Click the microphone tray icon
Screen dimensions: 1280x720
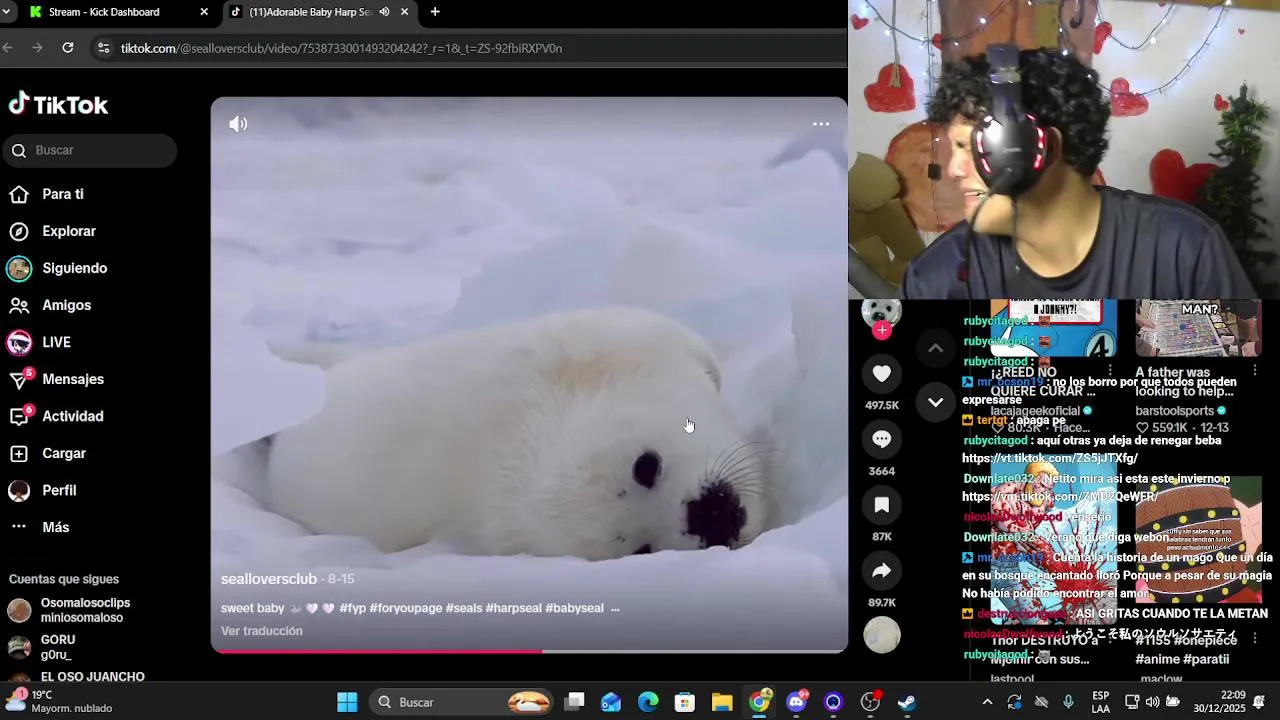tap(1068, 702)
